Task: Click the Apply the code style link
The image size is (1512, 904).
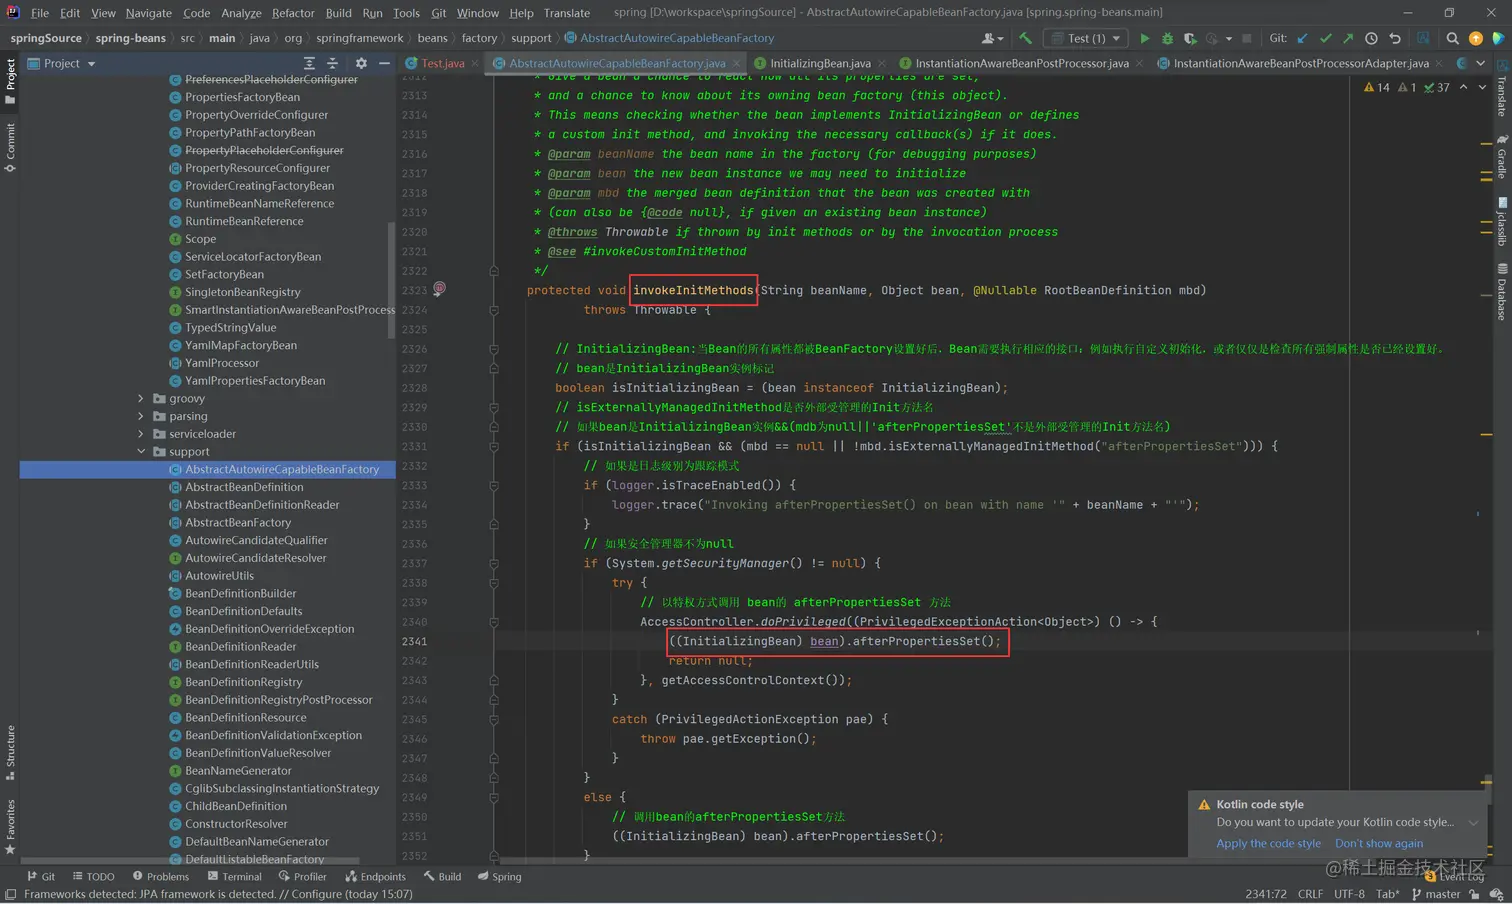Action: pos(1268,843)
